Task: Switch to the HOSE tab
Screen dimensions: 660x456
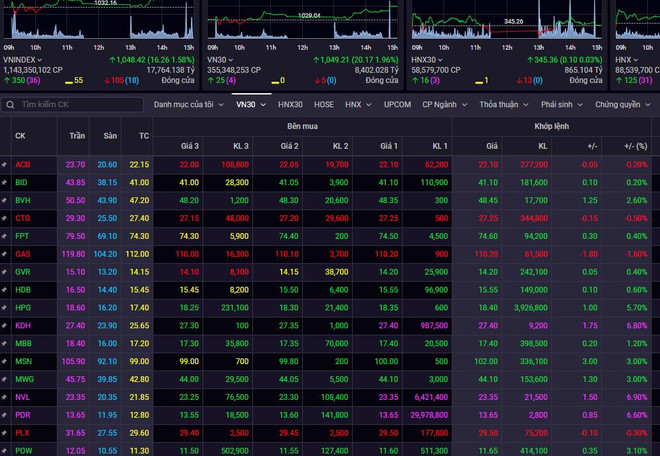Action: tap(324, 104)
